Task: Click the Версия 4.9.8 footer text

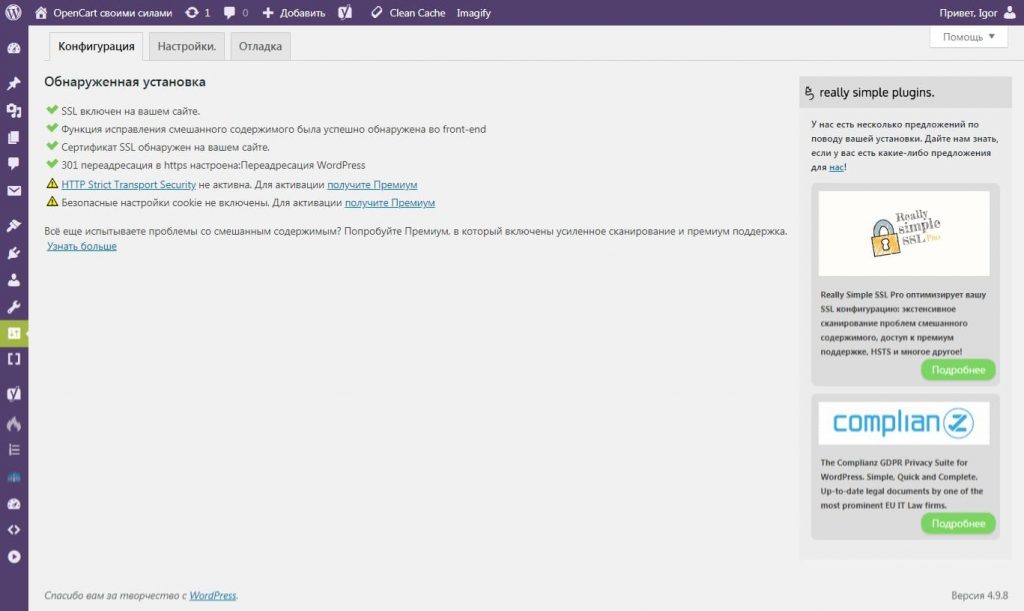Action: 980,595
